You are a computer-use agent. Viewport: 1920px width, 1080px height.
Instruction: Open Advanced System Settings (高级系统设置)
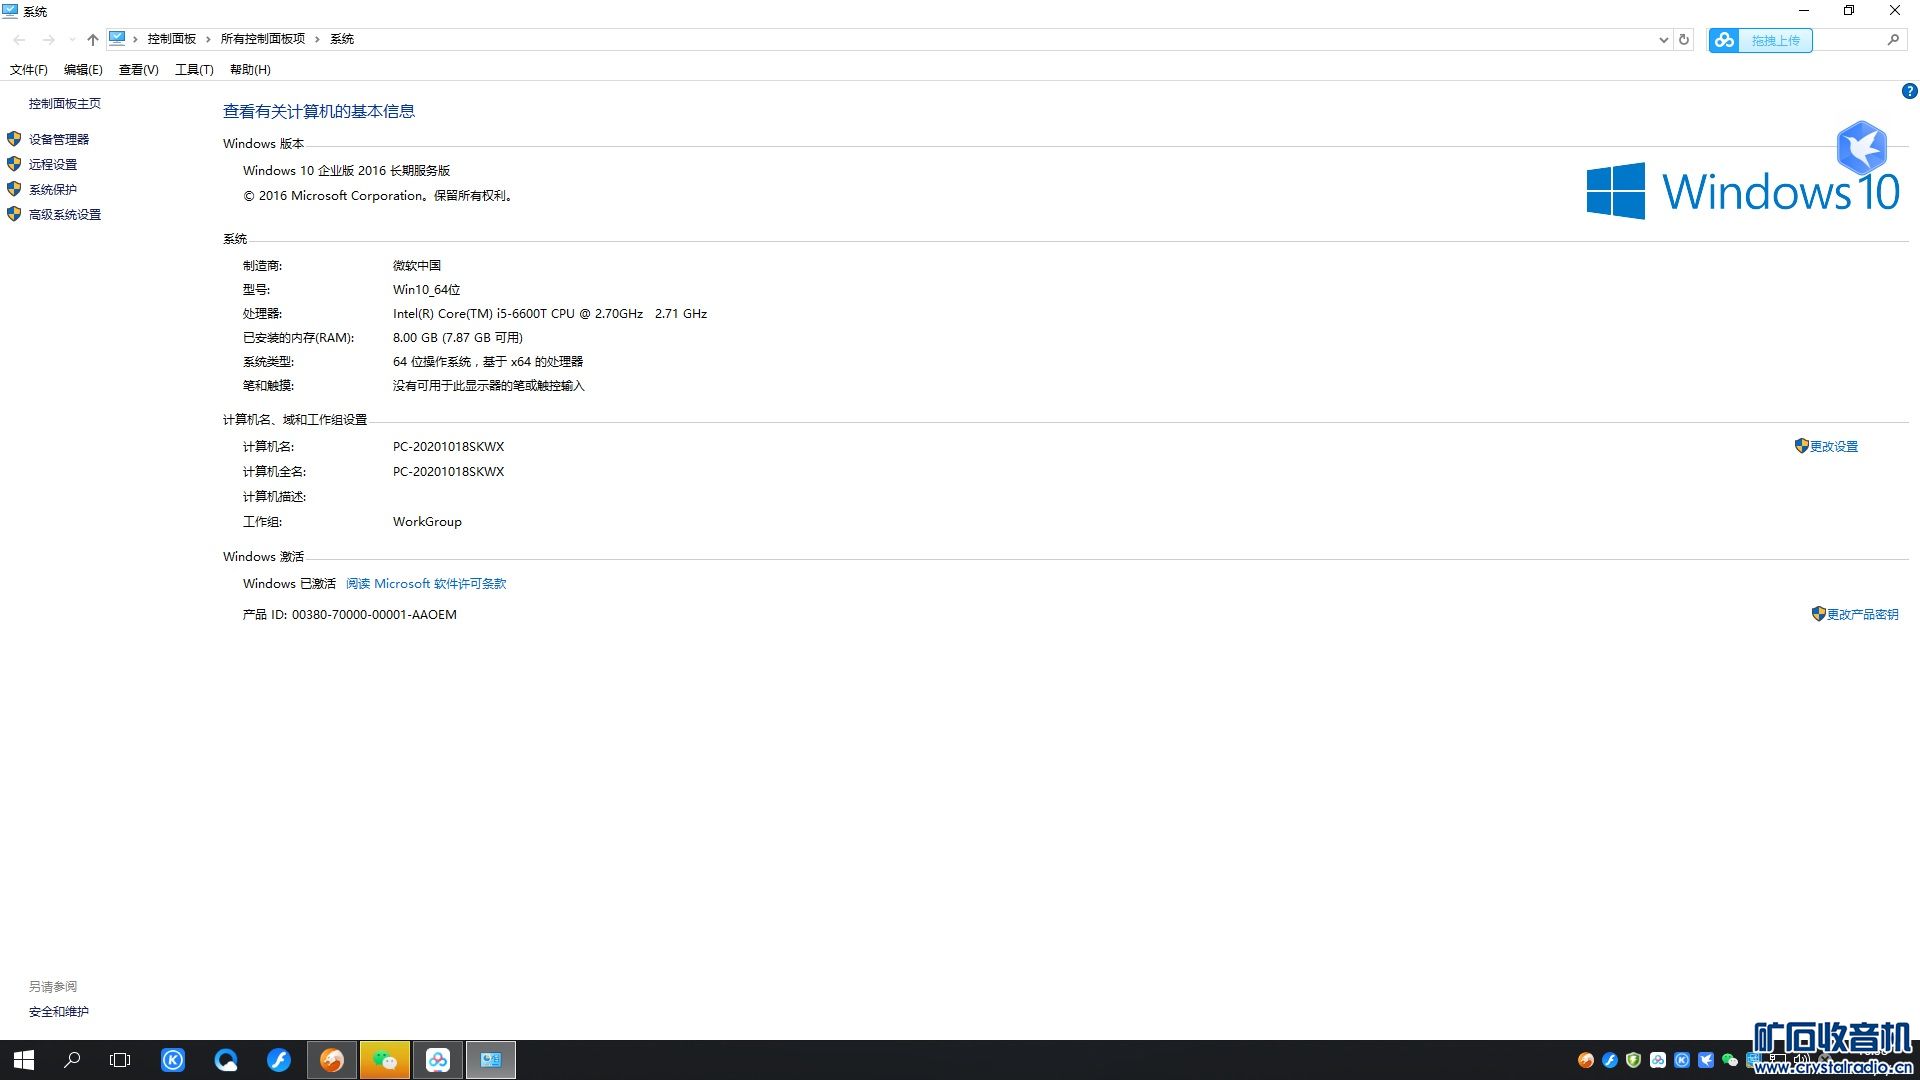[x=64, y=214]
